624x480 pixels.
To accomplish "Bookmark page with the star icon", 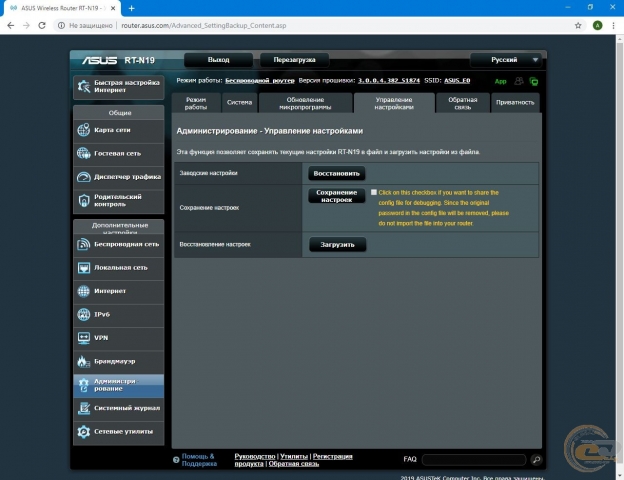I will coord(578,25).
